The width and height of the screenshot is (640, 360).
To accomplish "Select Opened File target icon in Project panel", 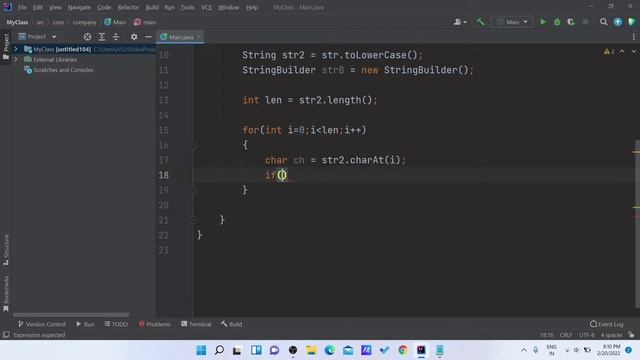I will (x=87, y=37).
